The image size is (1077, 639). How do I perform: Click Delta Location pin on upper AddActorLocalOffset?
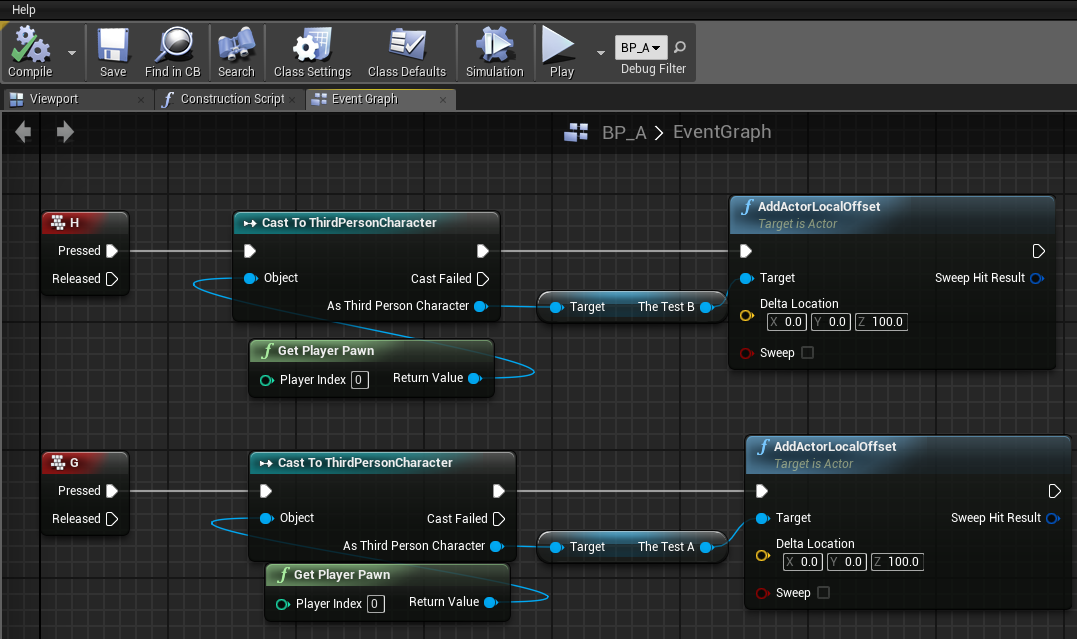pos(747,315)
